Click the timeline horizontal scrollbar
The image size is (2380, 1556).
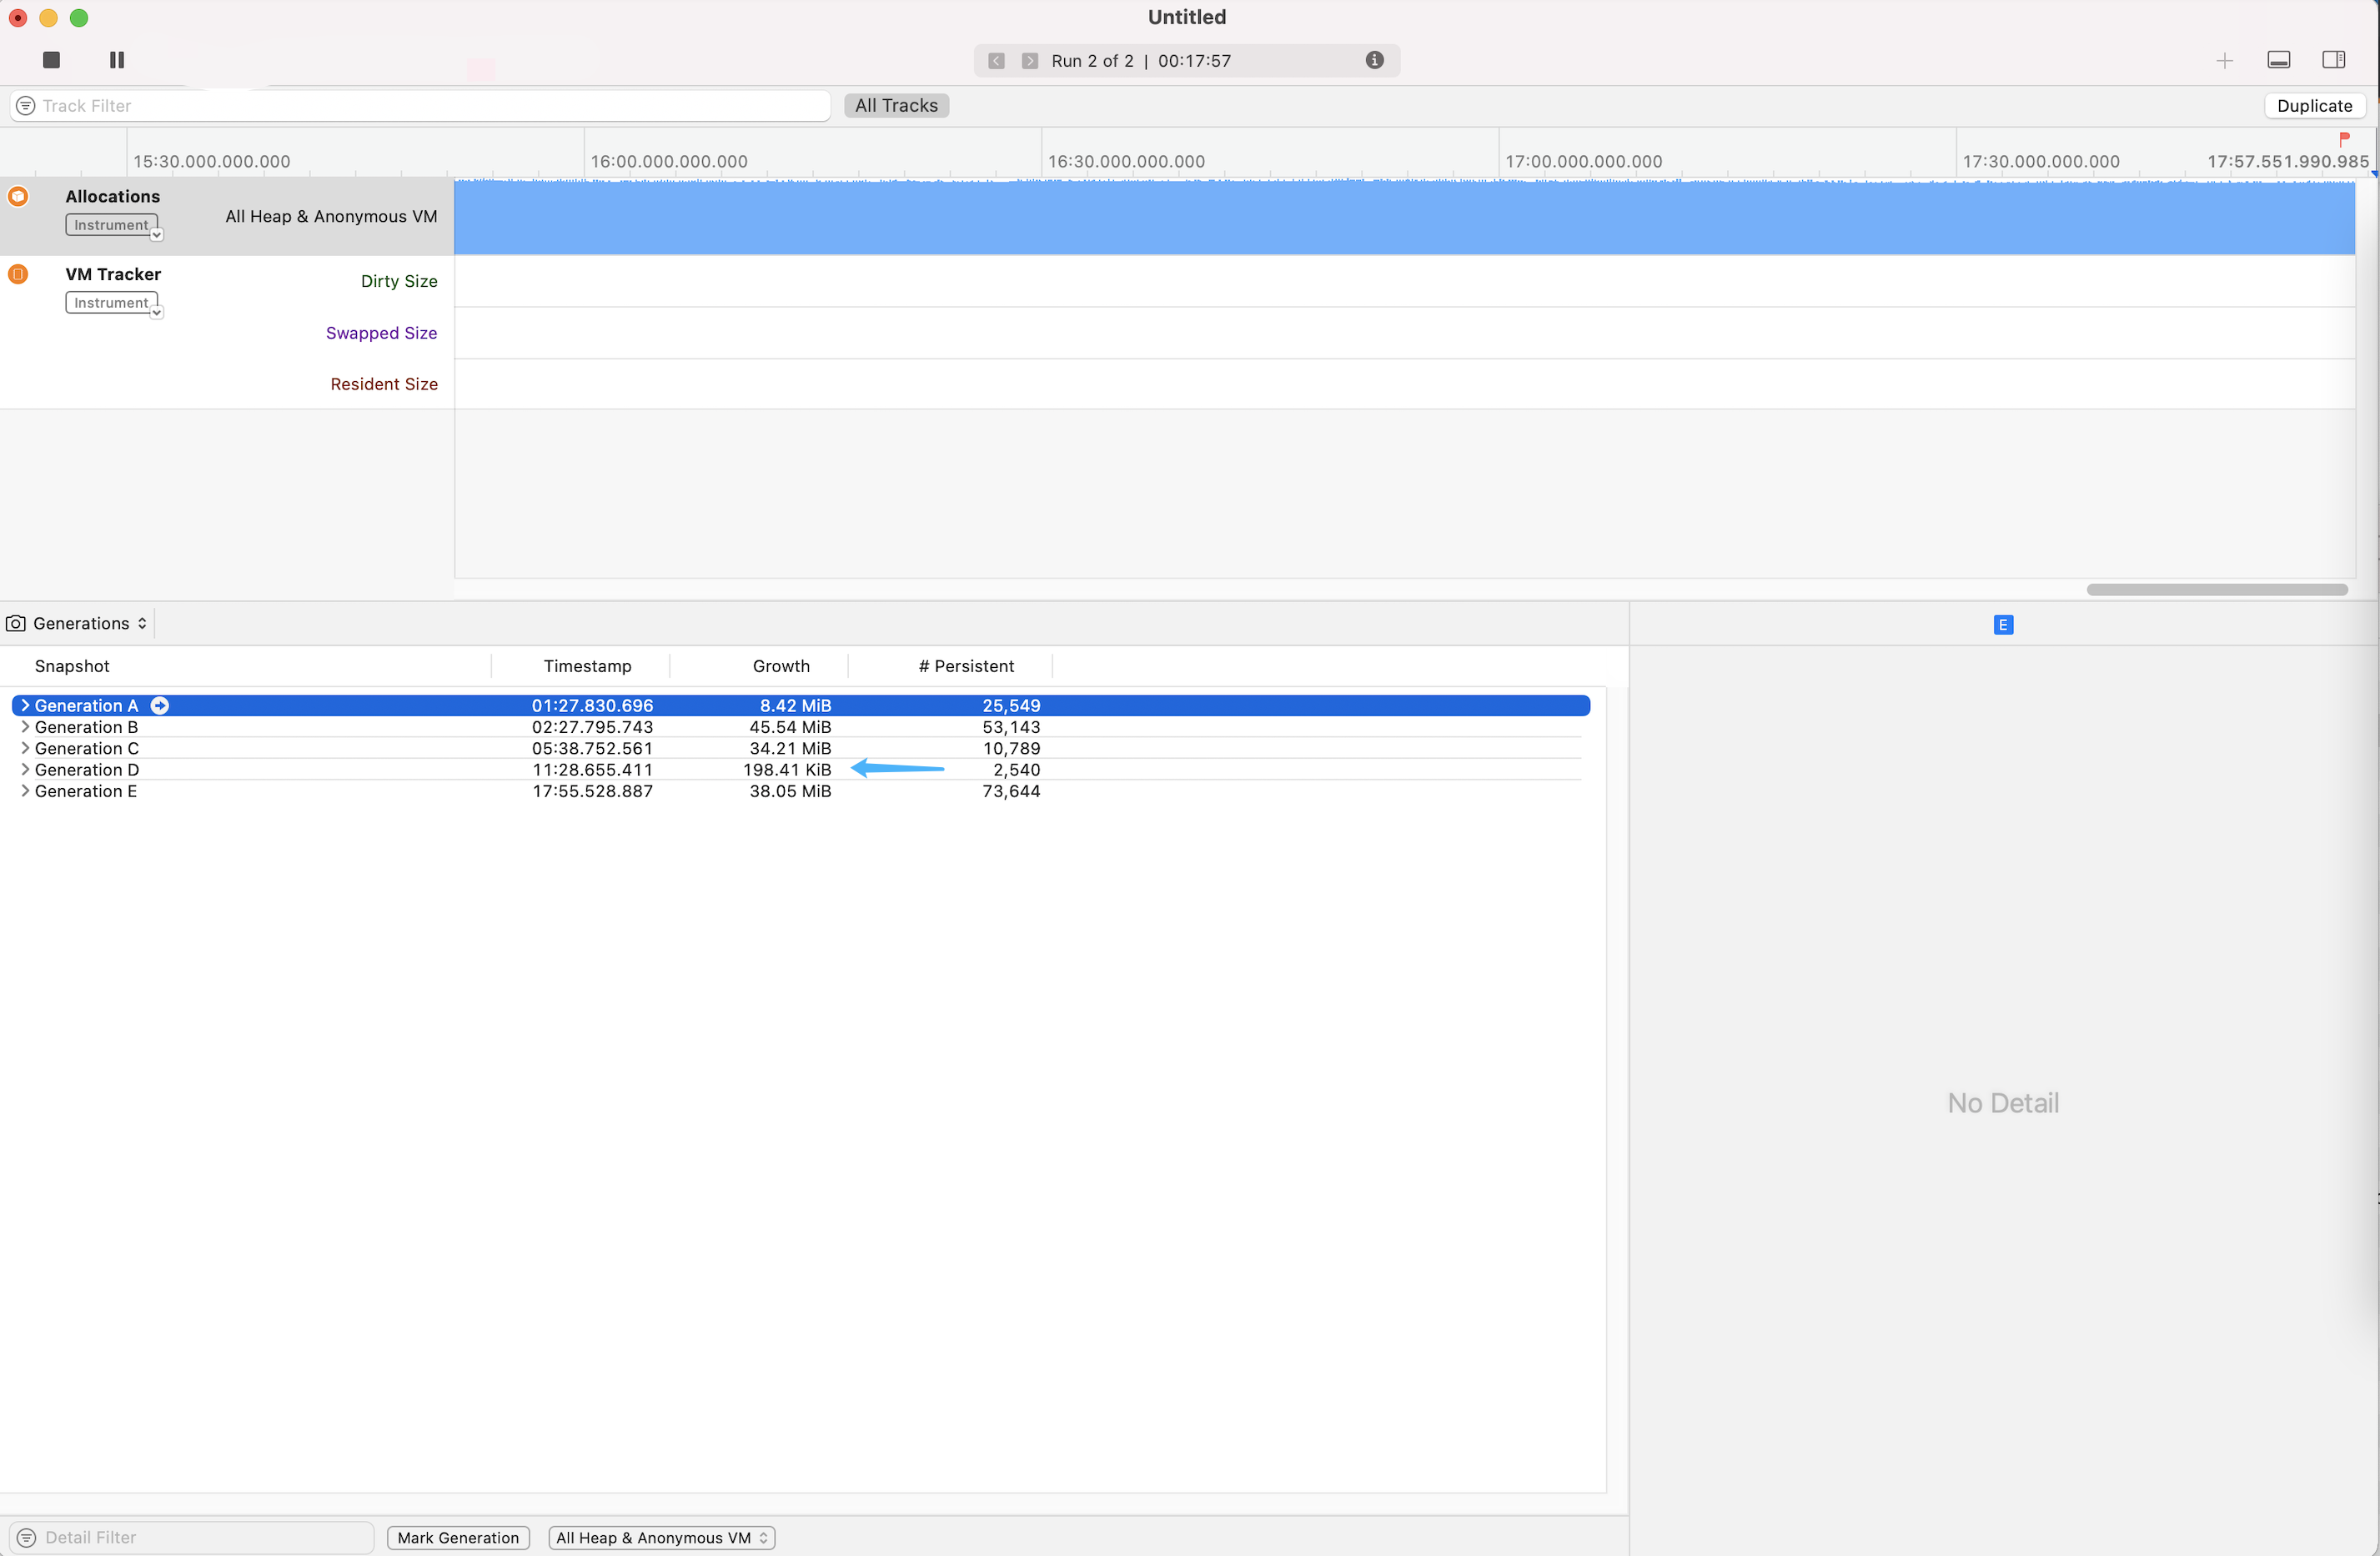(x=2217, y=590)
